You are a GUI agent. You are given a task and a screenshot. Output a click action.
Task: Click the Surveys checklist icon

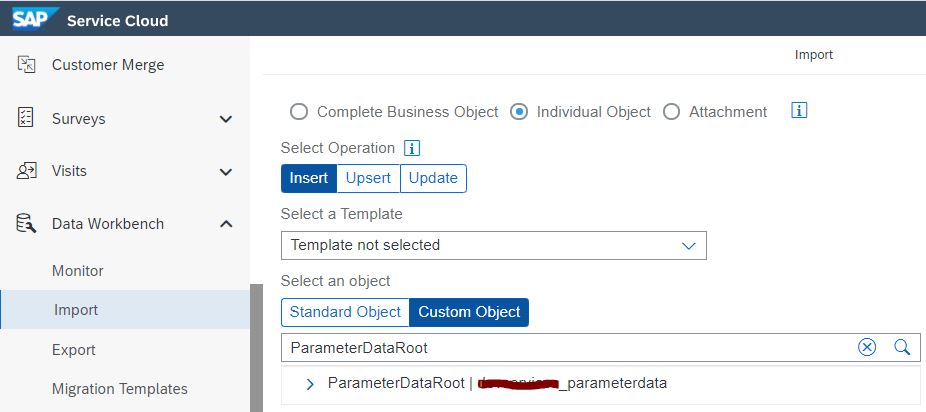click(x=27, y=118)
